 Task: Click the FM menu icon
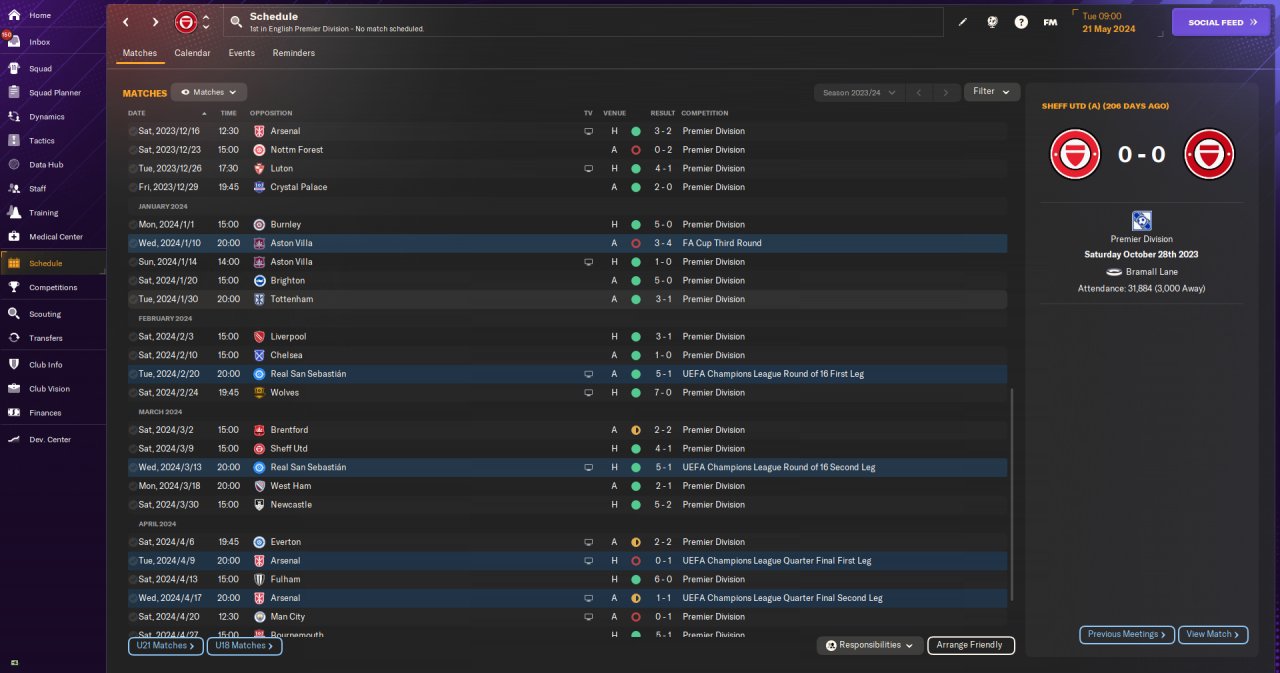1050,22
